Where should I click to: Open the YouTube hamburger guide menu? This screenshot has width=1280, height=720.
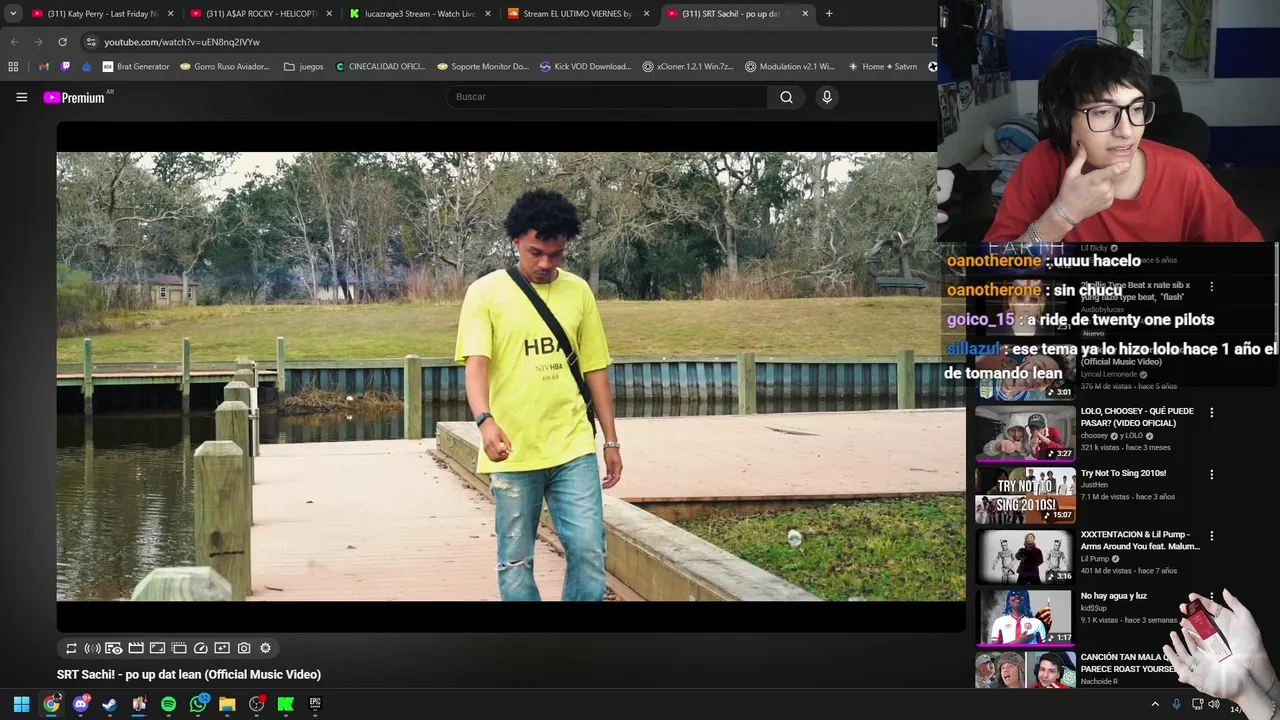click(21, 97)
